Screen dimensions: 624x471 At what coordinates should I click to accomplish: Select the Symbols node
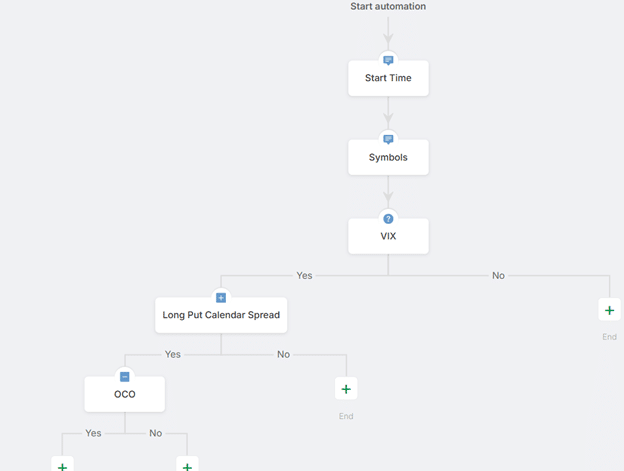[388, 157]
